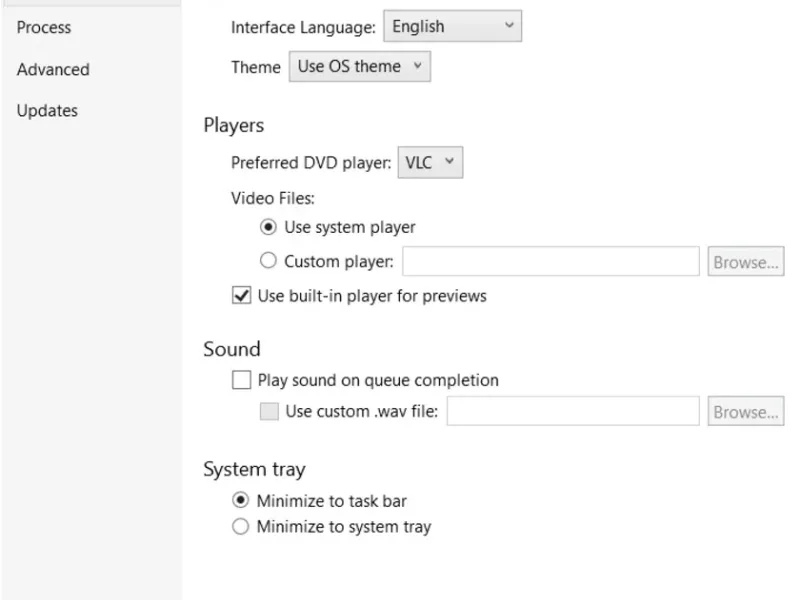This screenshot has width=800, height=600.
Task: Choose the Custom player radio button
Action: coord(268,262)
